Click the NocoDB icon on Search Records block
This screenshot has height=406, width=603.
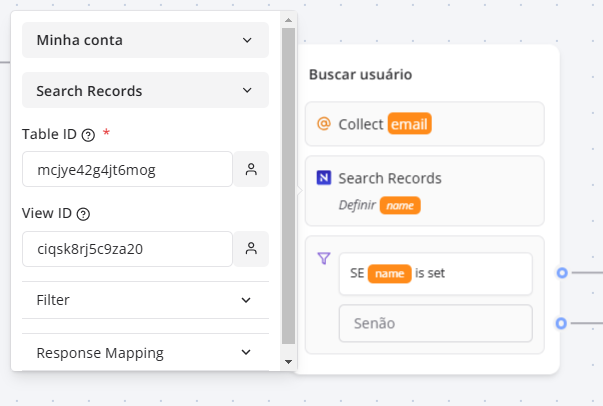[323, 178]
